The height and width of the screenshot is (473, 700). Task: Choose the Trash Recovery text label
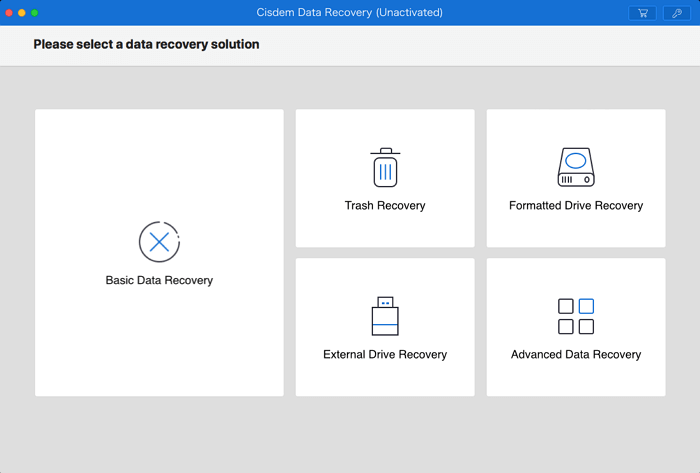(x=385, y=206)
